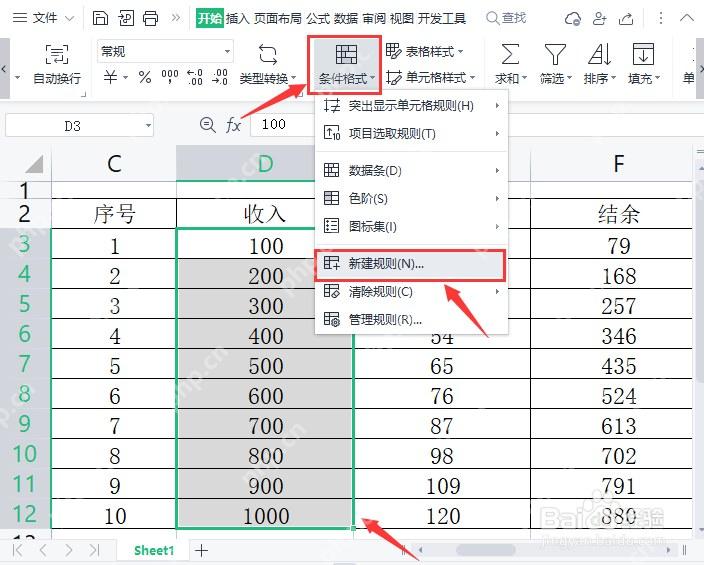This screenshot has height=565, width=704.
Task: Go to first sheet navigation arrow
Action: pos(18,550)
